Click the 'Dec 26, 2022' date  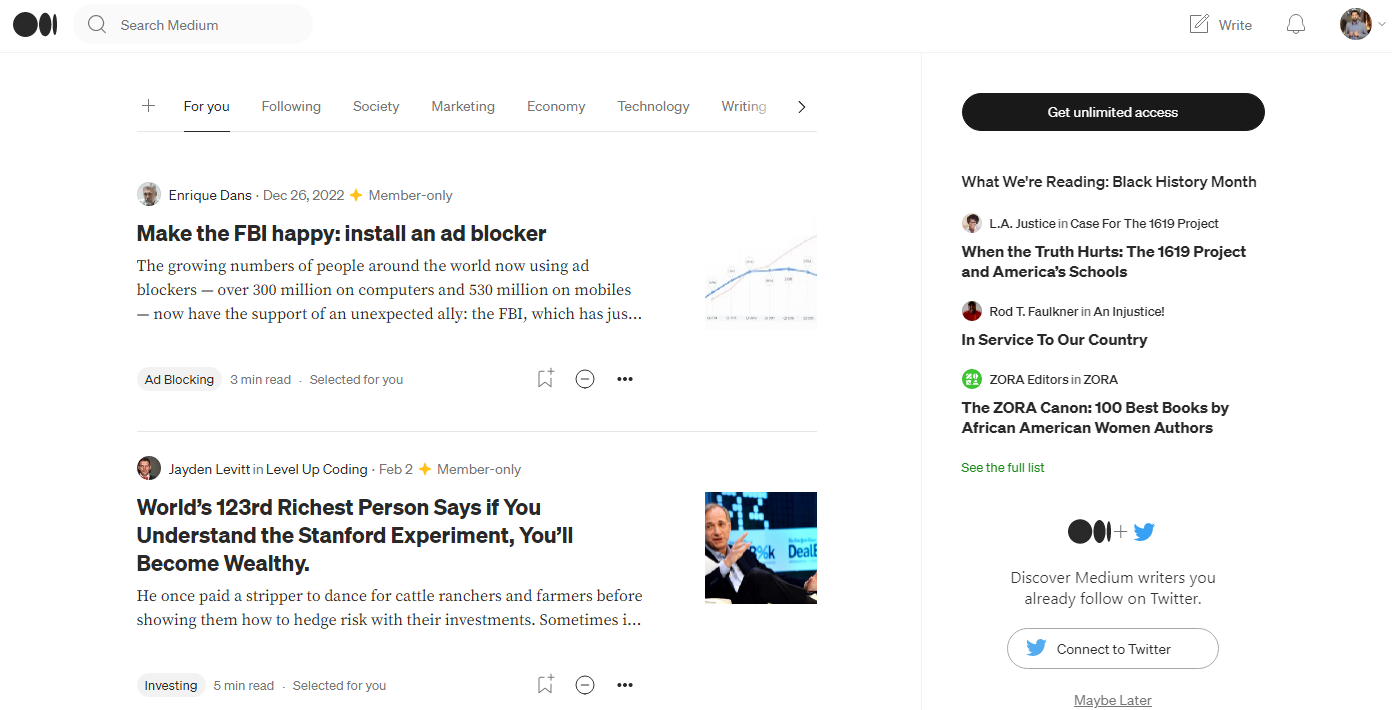(303, 195)
